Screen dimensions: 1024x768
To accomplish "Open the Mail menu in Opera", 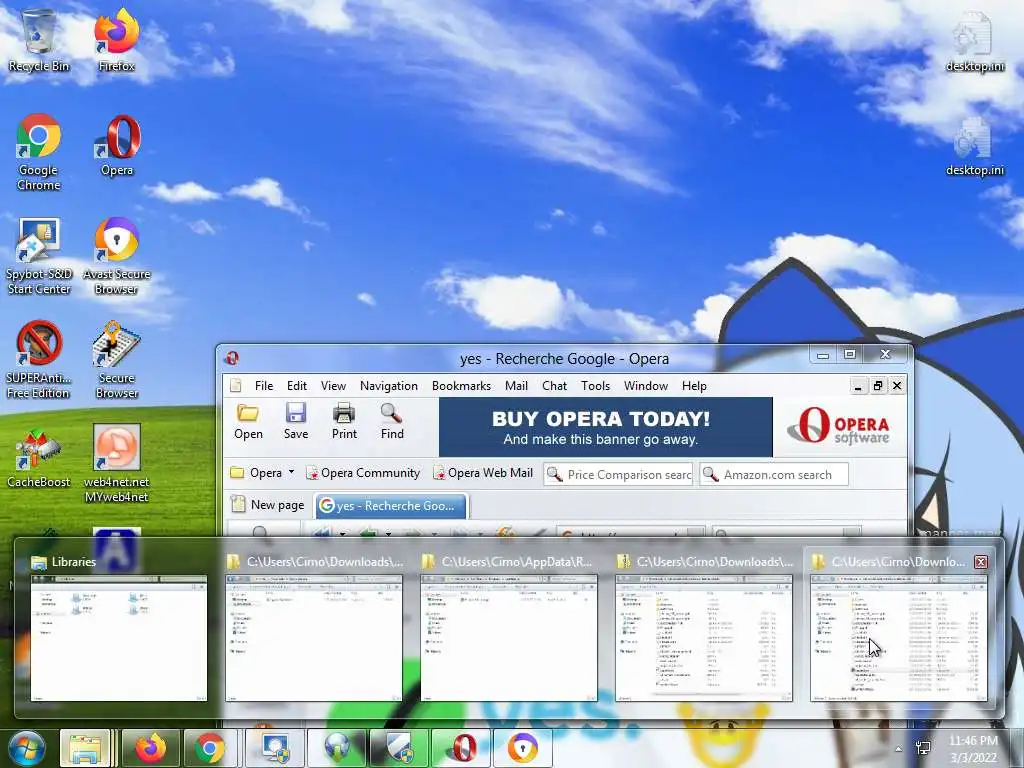I will click(x=516, y=386).
